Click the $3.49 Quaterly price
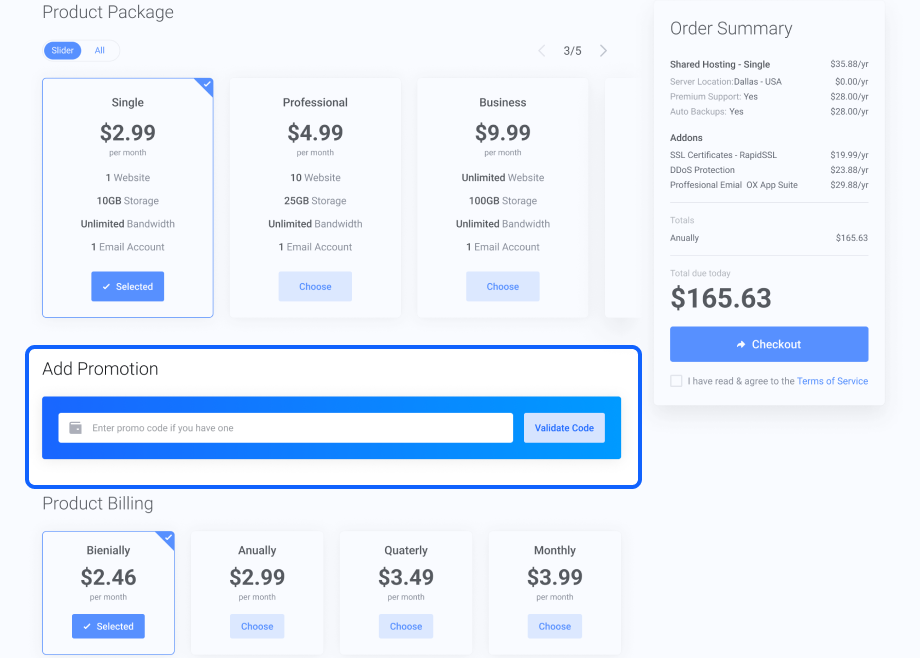Viewport: 920px width, 658px height. 406,578
